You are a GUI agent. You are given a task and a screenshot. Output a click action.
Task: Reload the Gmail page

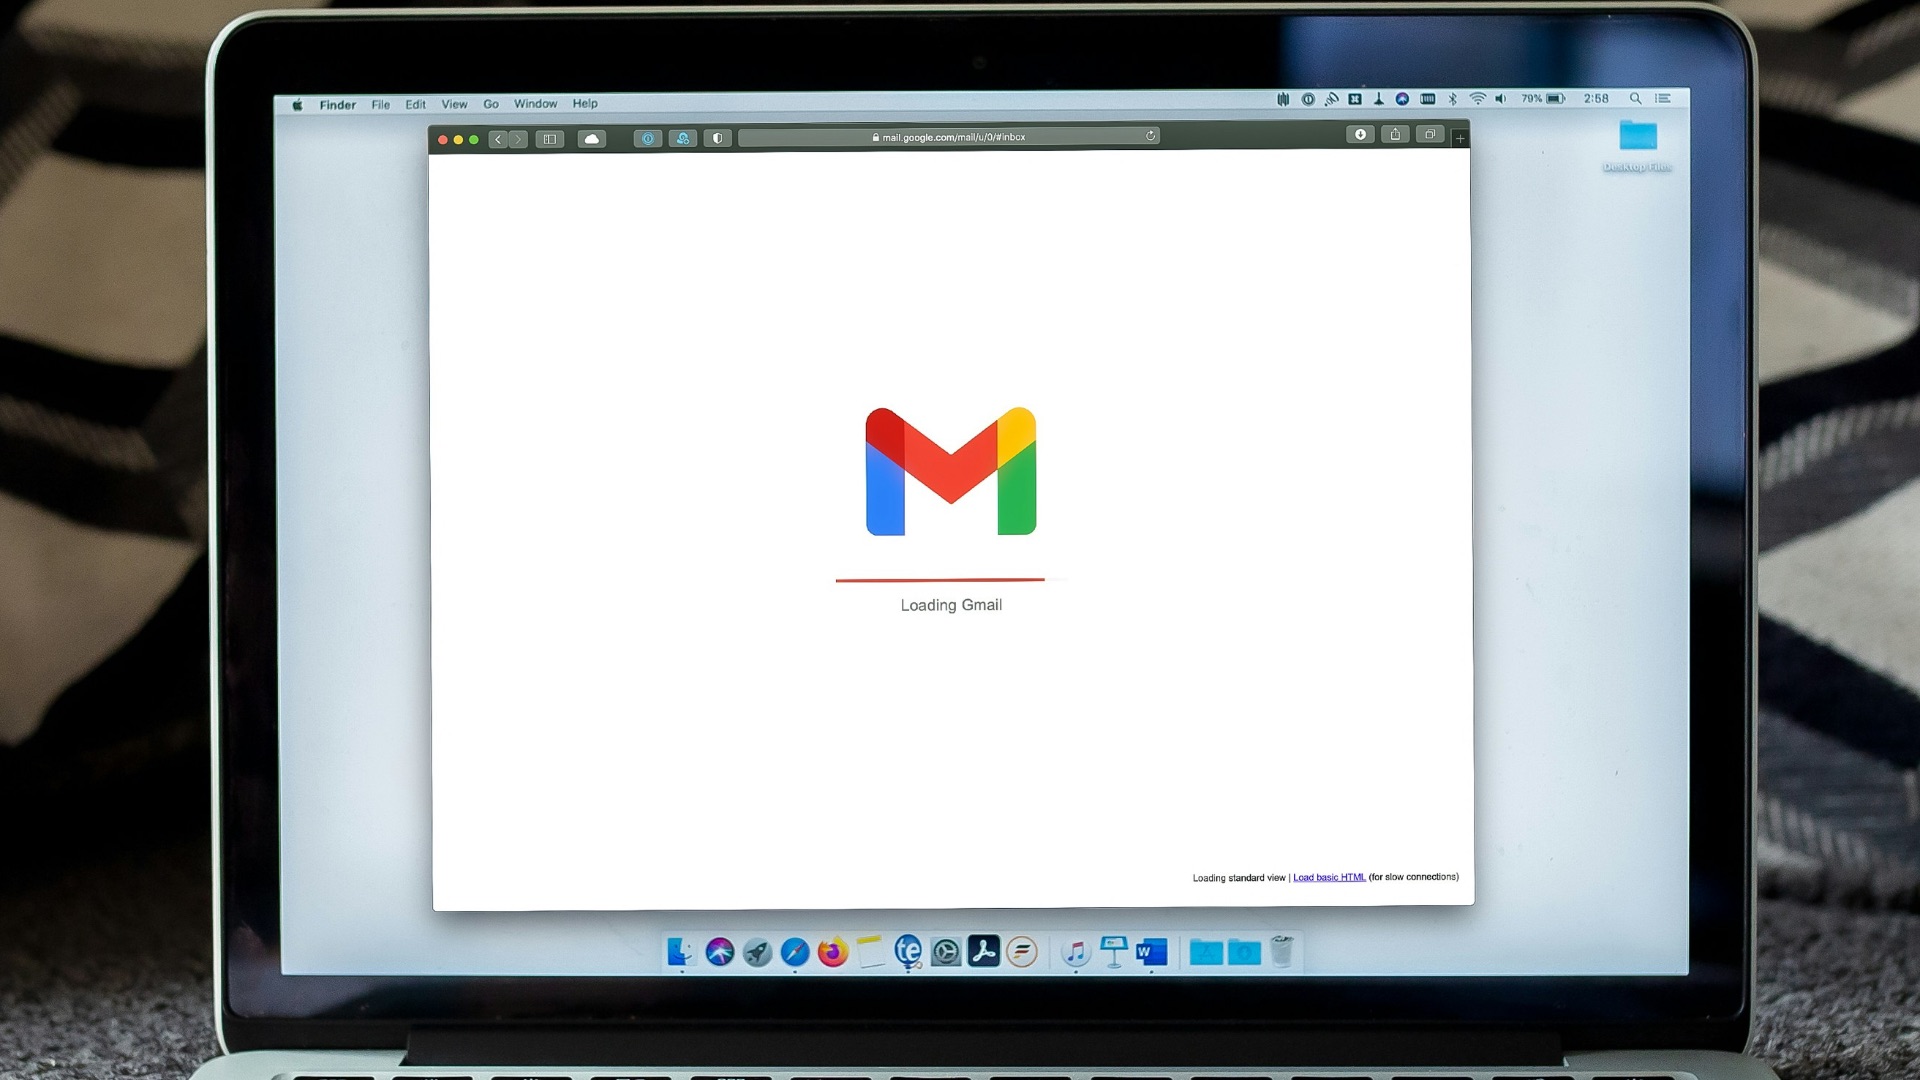tap(1150, 136)
